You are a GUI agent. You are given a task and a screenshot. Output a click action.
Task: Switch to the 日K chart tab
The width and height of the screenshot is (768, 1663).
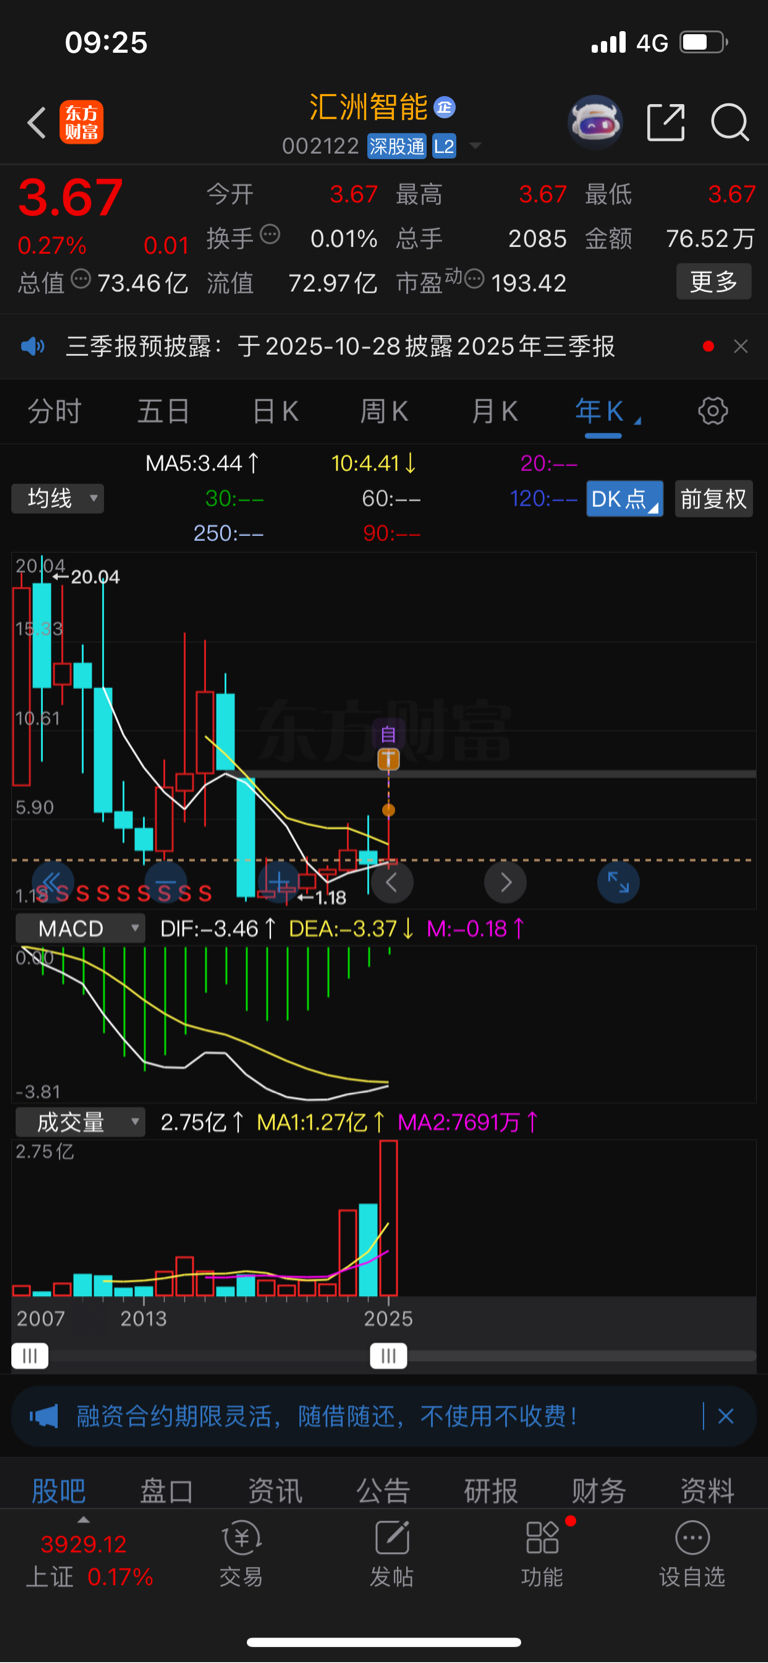(275, 411)
